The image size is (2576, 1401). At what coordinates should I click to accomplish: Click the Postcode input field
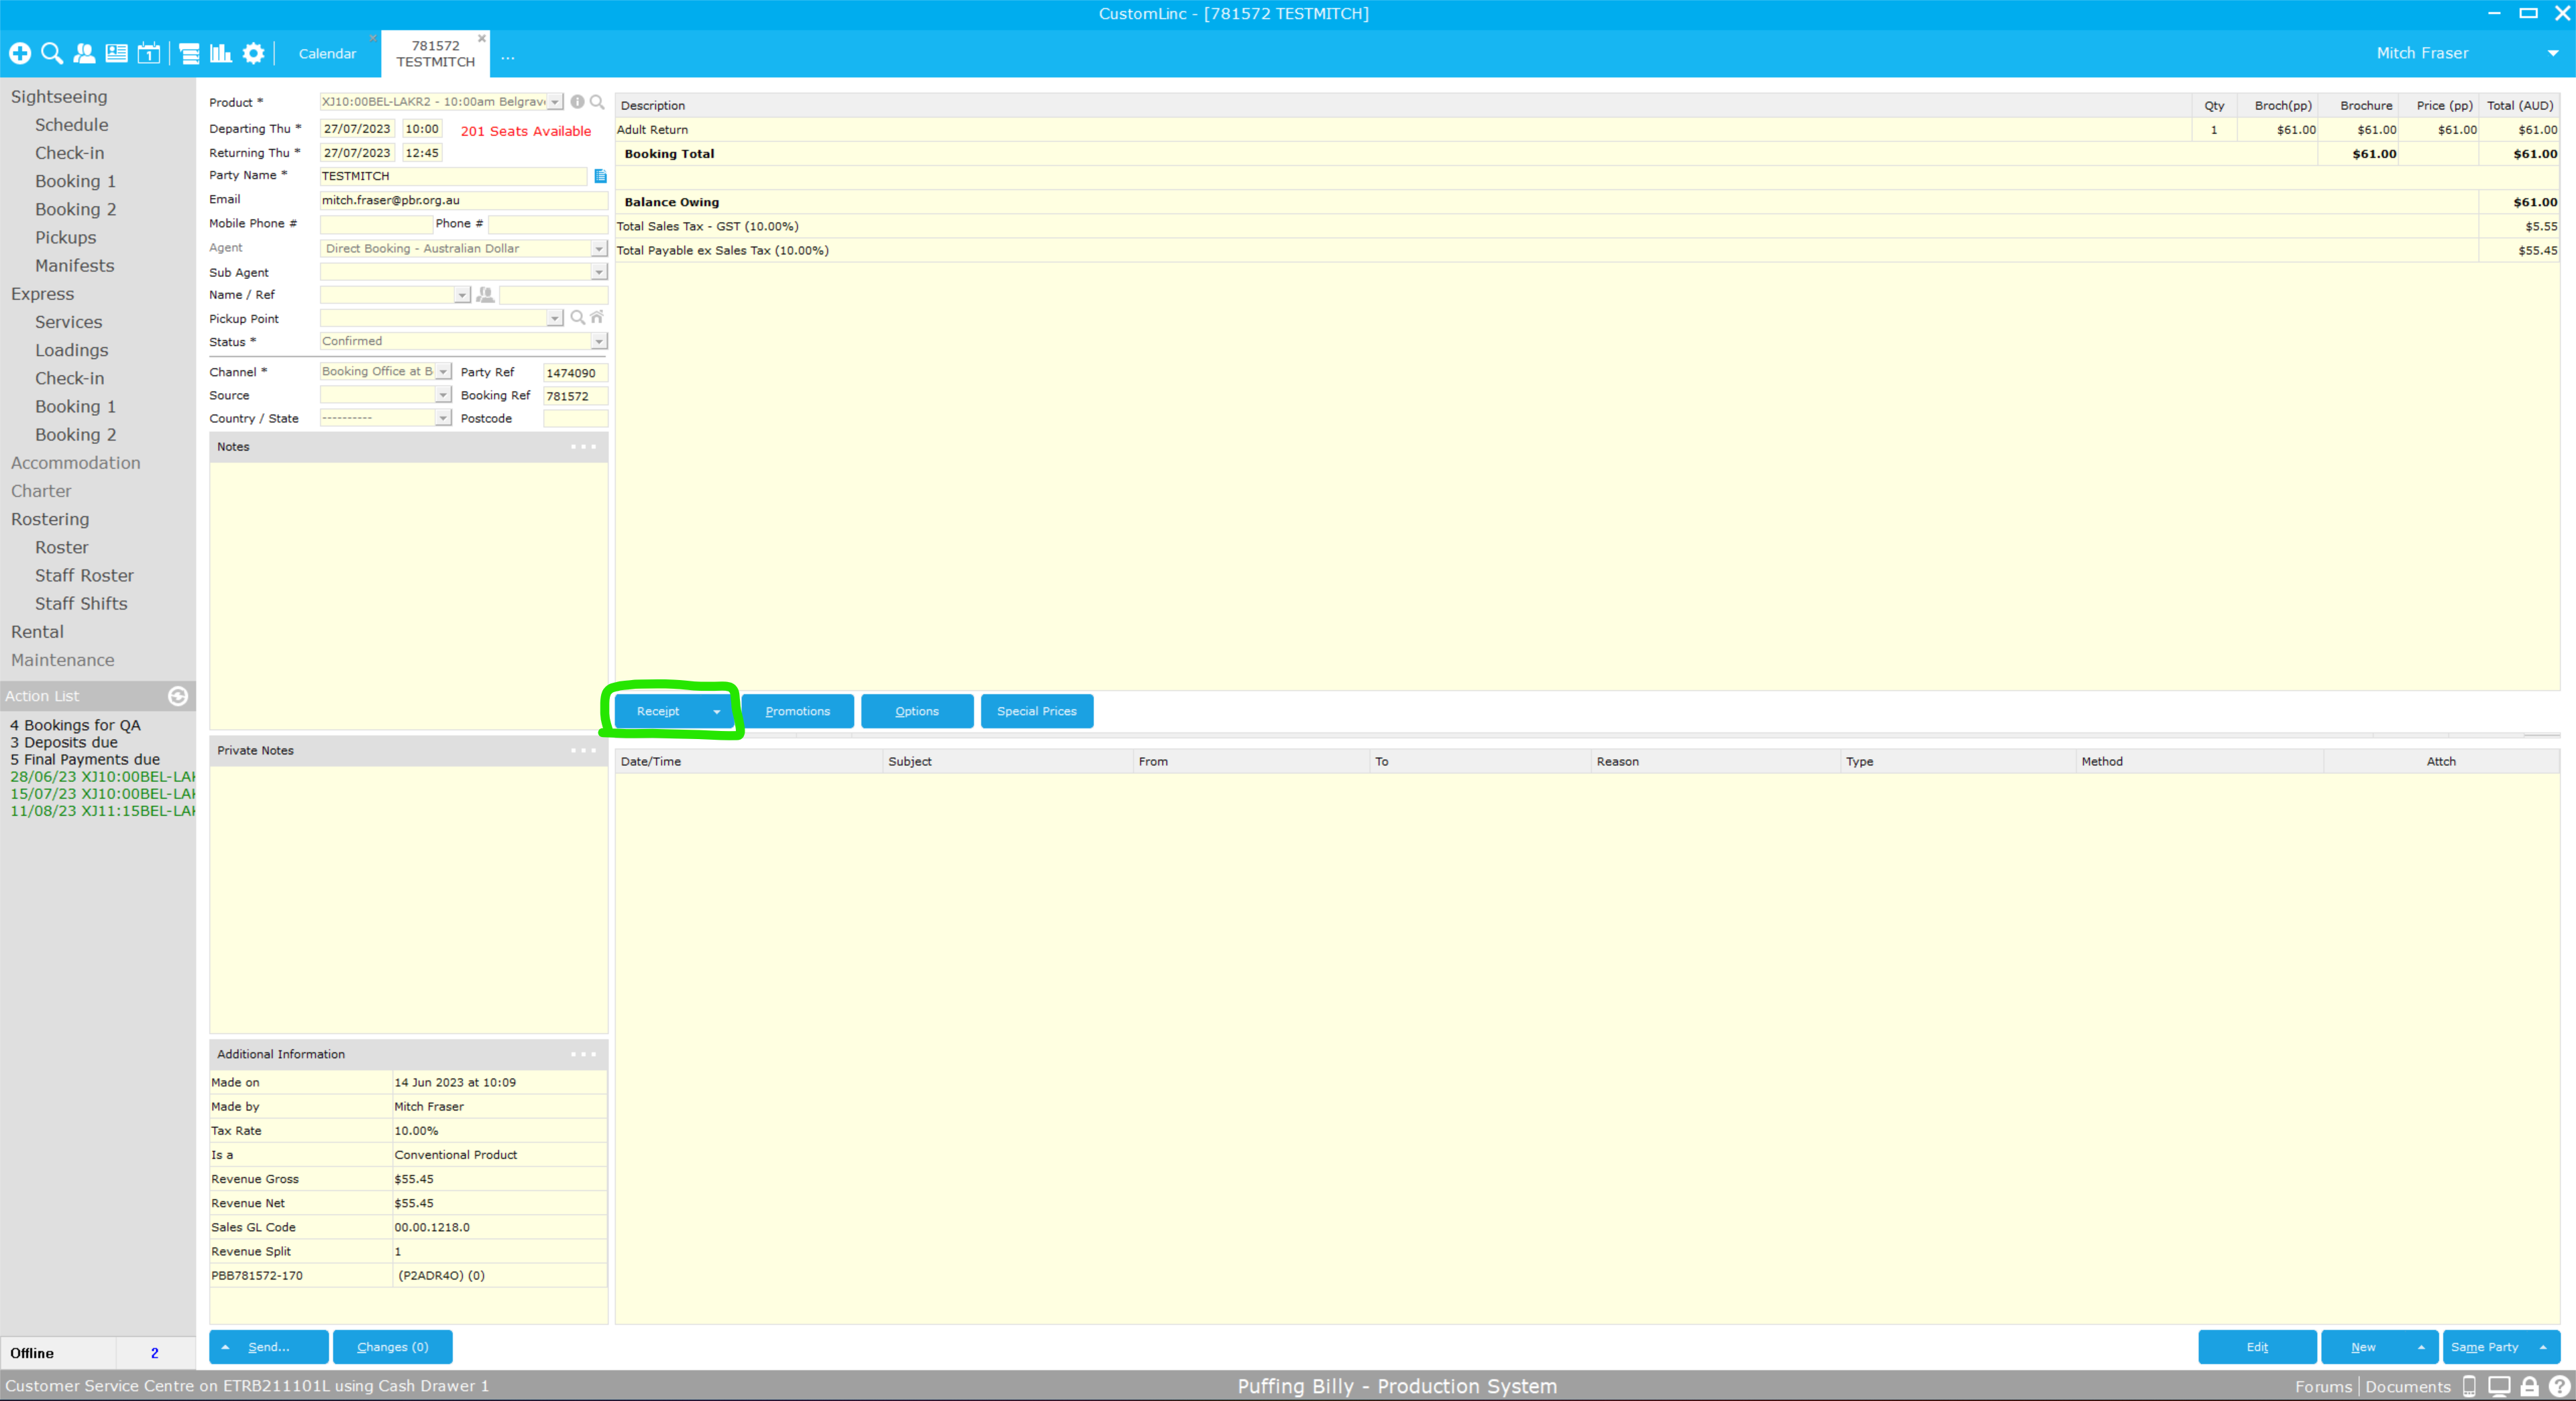pyautogui.click(x=575, y=419)
